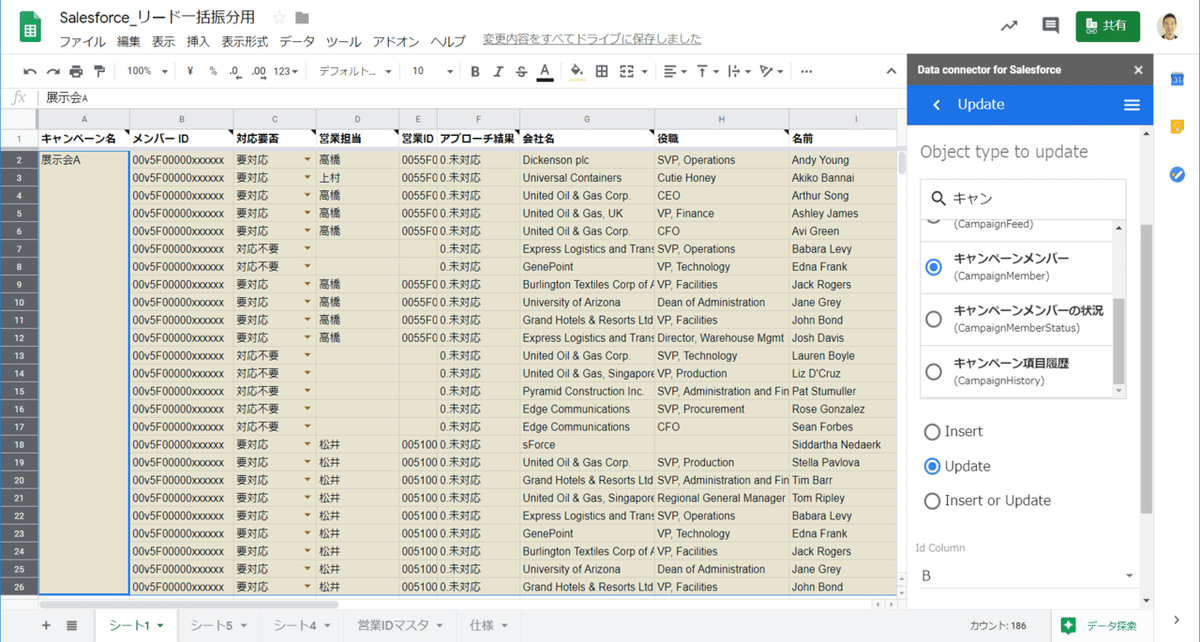The width and height of the screenshot is (1200, 642).
Task: Format cells as yen currency
Action: [x=190, y=72]
